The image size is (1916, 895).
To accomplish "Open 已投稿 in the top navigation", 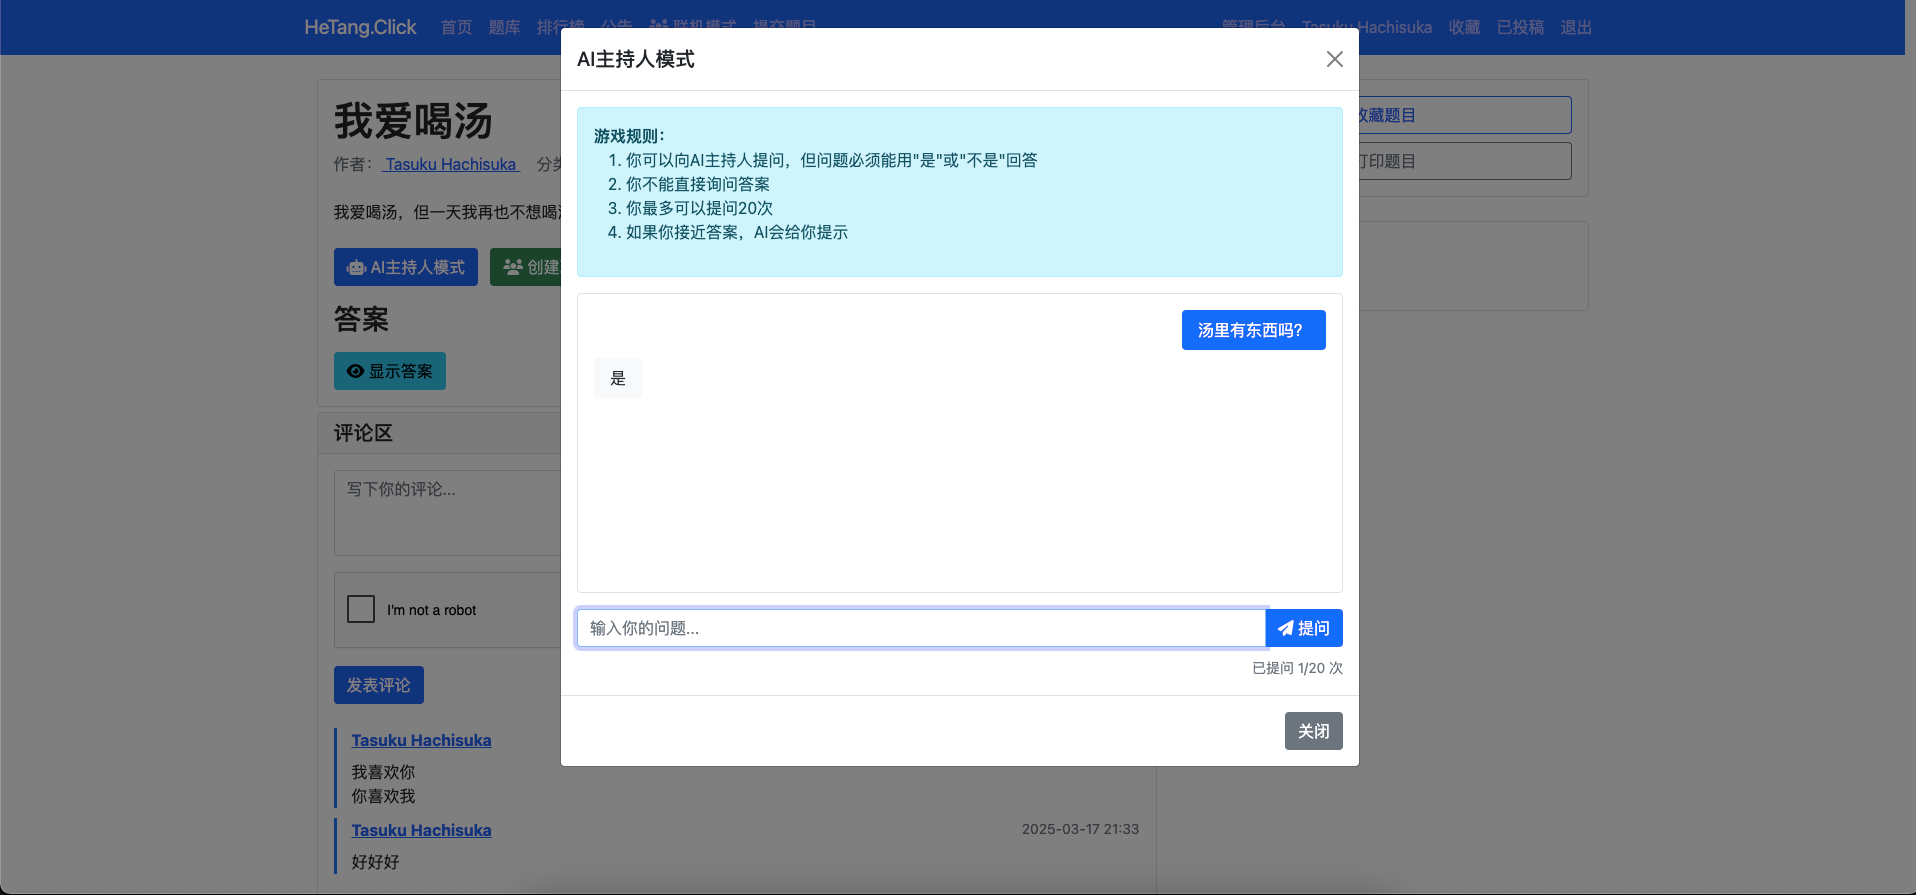I will (1520, 27).
